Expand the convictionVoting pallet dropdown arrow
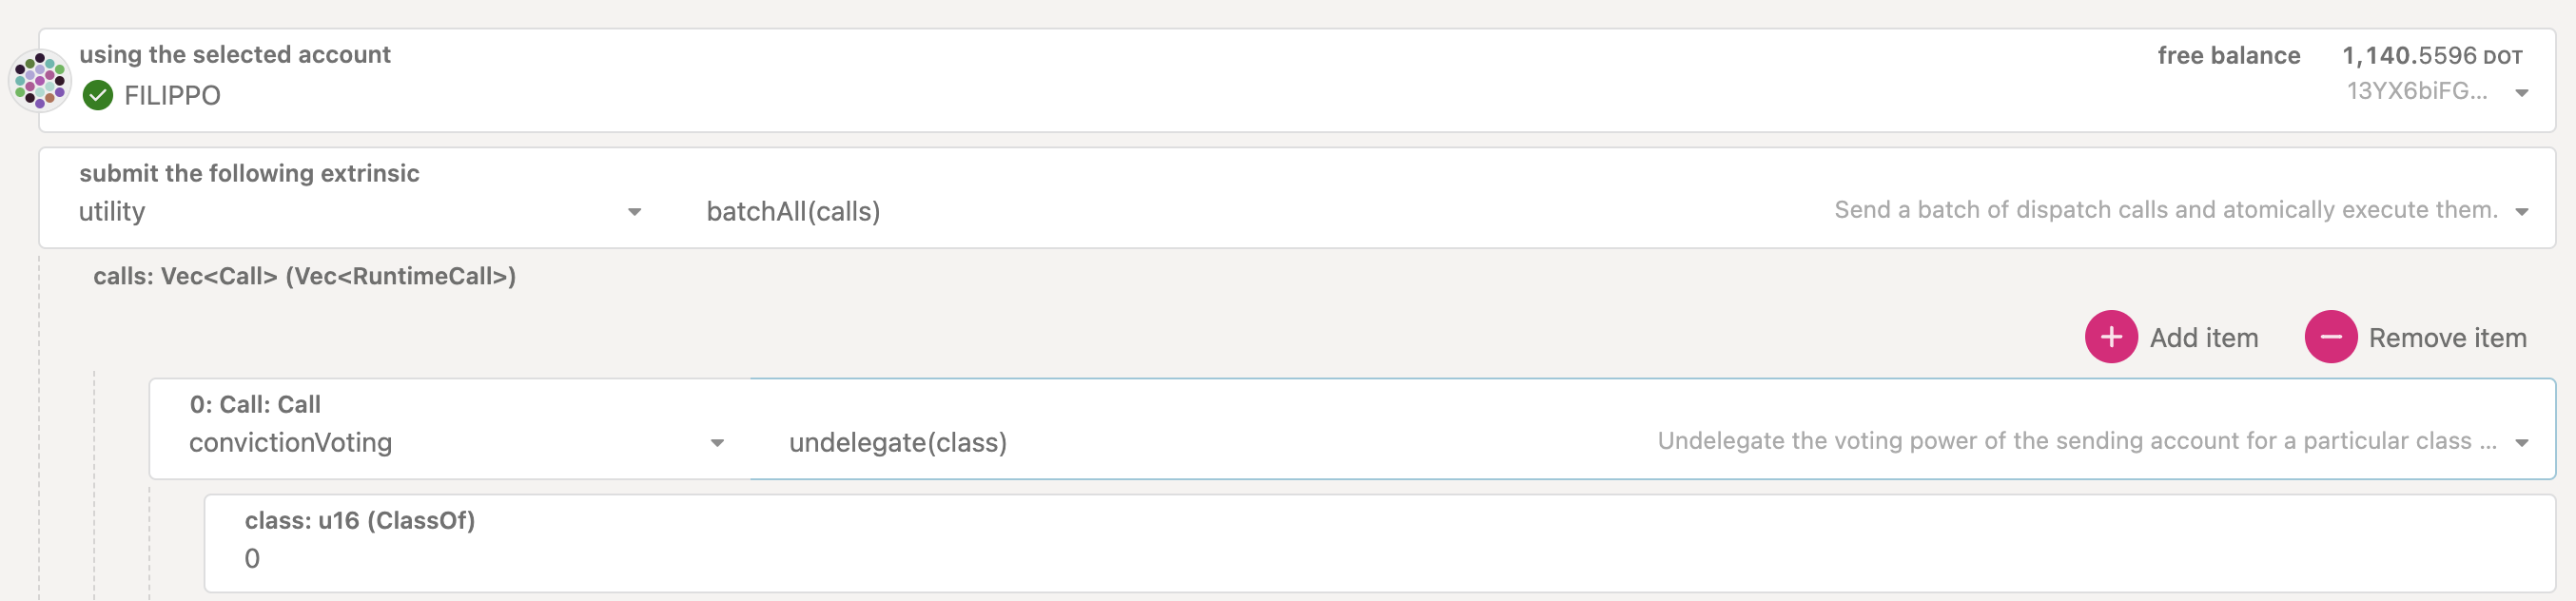The height and width of the screenshot is (601, 2576). (717, 443)
